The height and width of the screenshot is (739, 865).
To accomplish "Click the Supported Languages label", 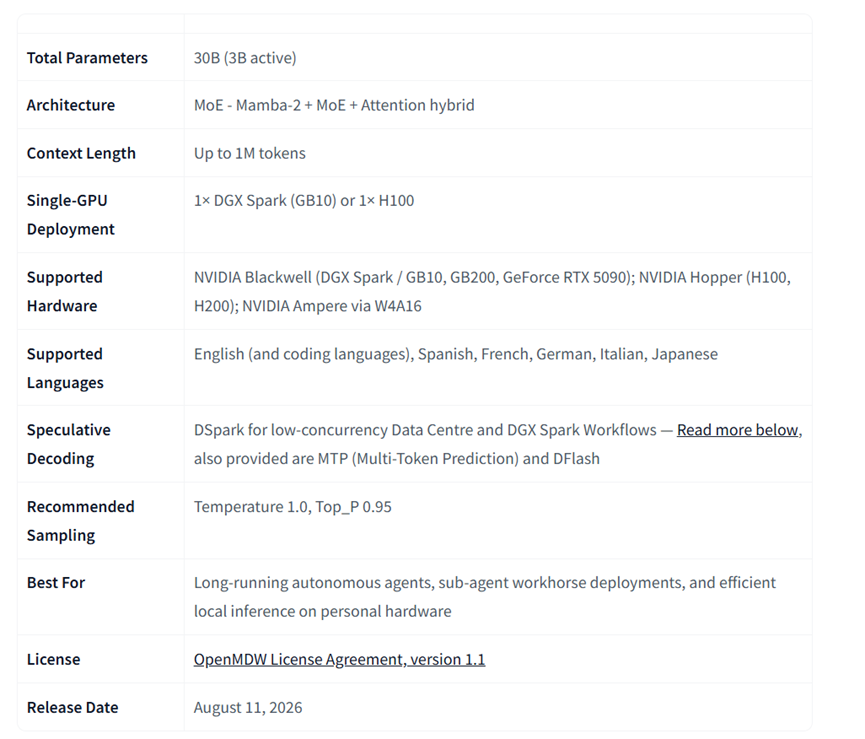I will point(65,368).
